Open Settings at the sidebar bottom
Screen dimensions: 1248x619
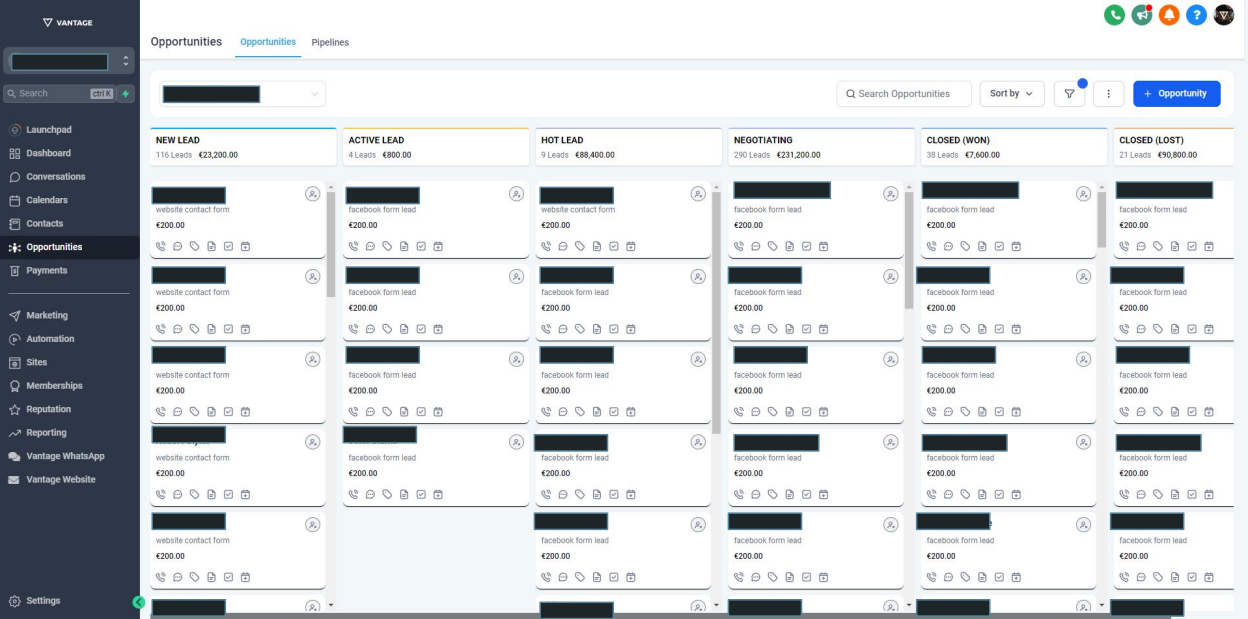pyautogui.click(x=35, y=601)
